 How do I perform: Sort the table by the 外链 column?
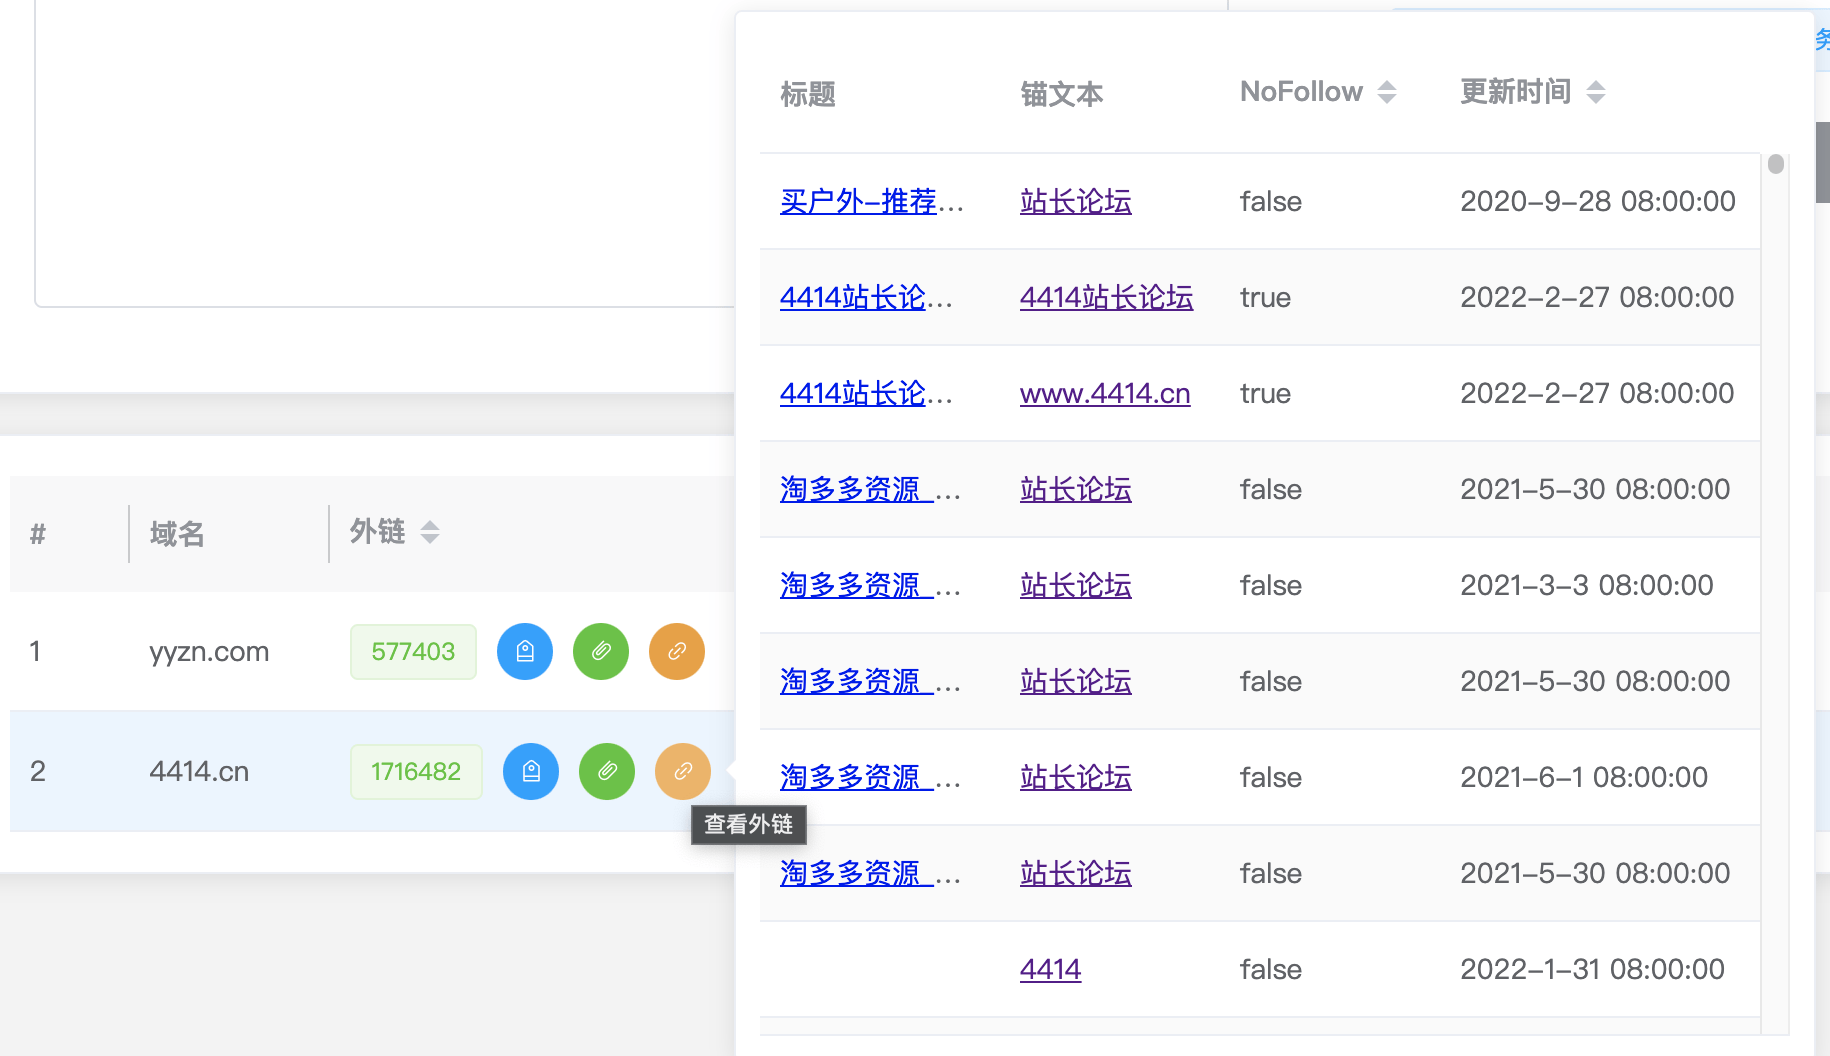(430, 532)
